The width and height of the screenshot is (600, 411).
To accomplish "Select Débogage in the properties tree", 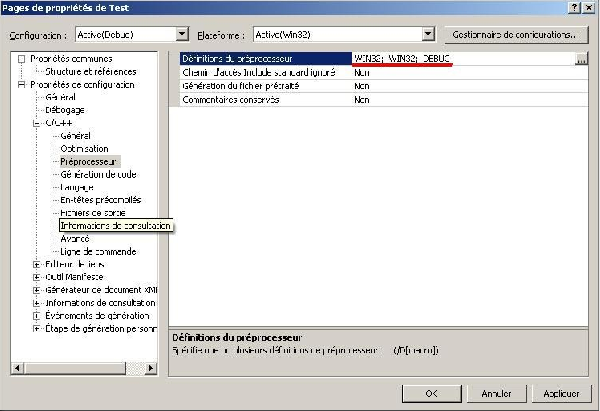I will point(65,109).
